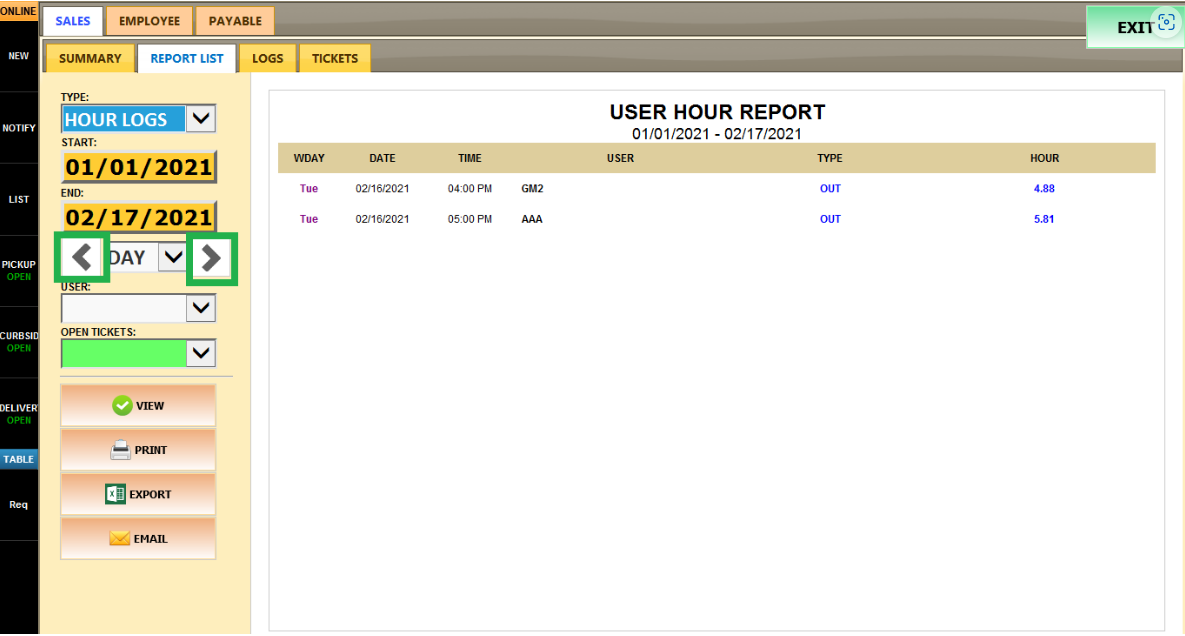Send report via EMAIL button
Image resolution: width=1185 pixels, height=636 pixels.
pyautogui.click(x=138, y=539)
